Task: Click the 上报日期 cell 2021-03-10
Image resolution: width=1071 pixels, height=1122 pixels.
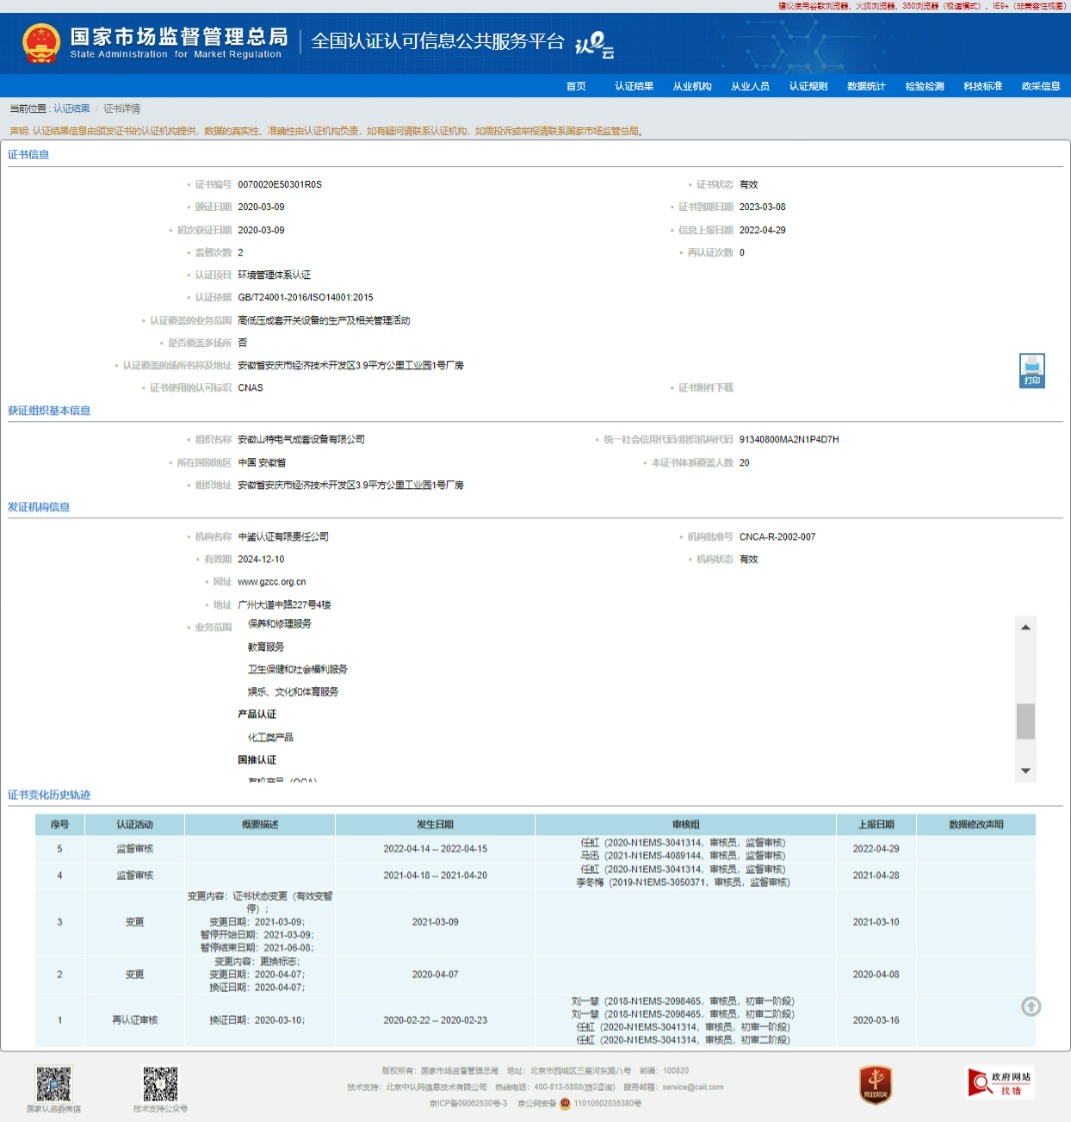Action: click(876, 922)
